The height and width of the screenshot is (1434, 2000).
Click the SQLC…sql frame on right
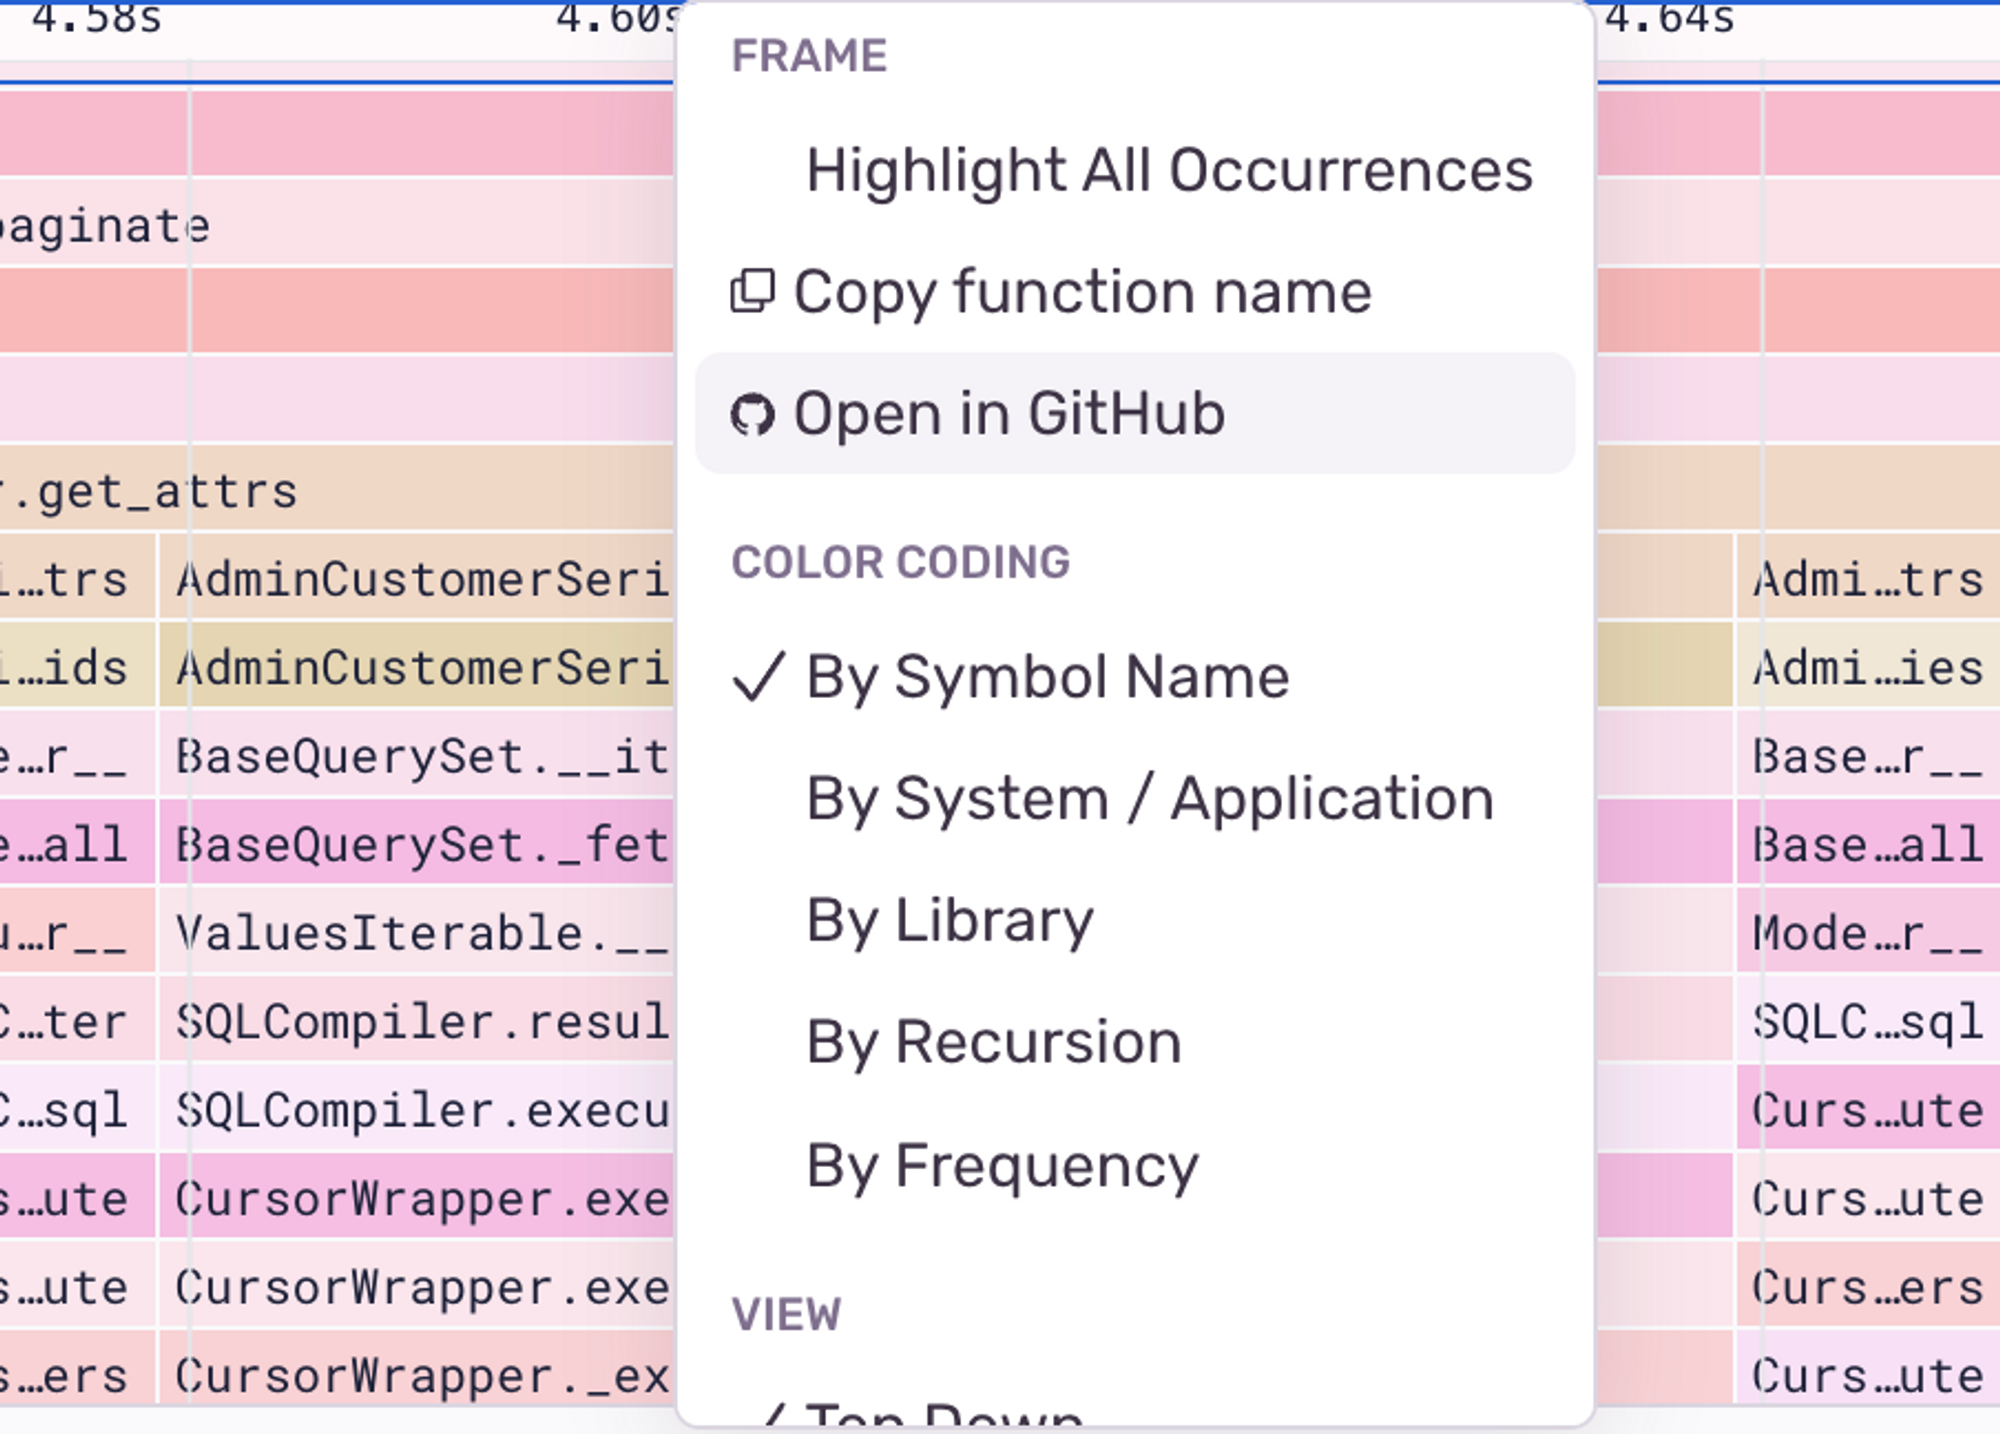pos(1866,1021)
